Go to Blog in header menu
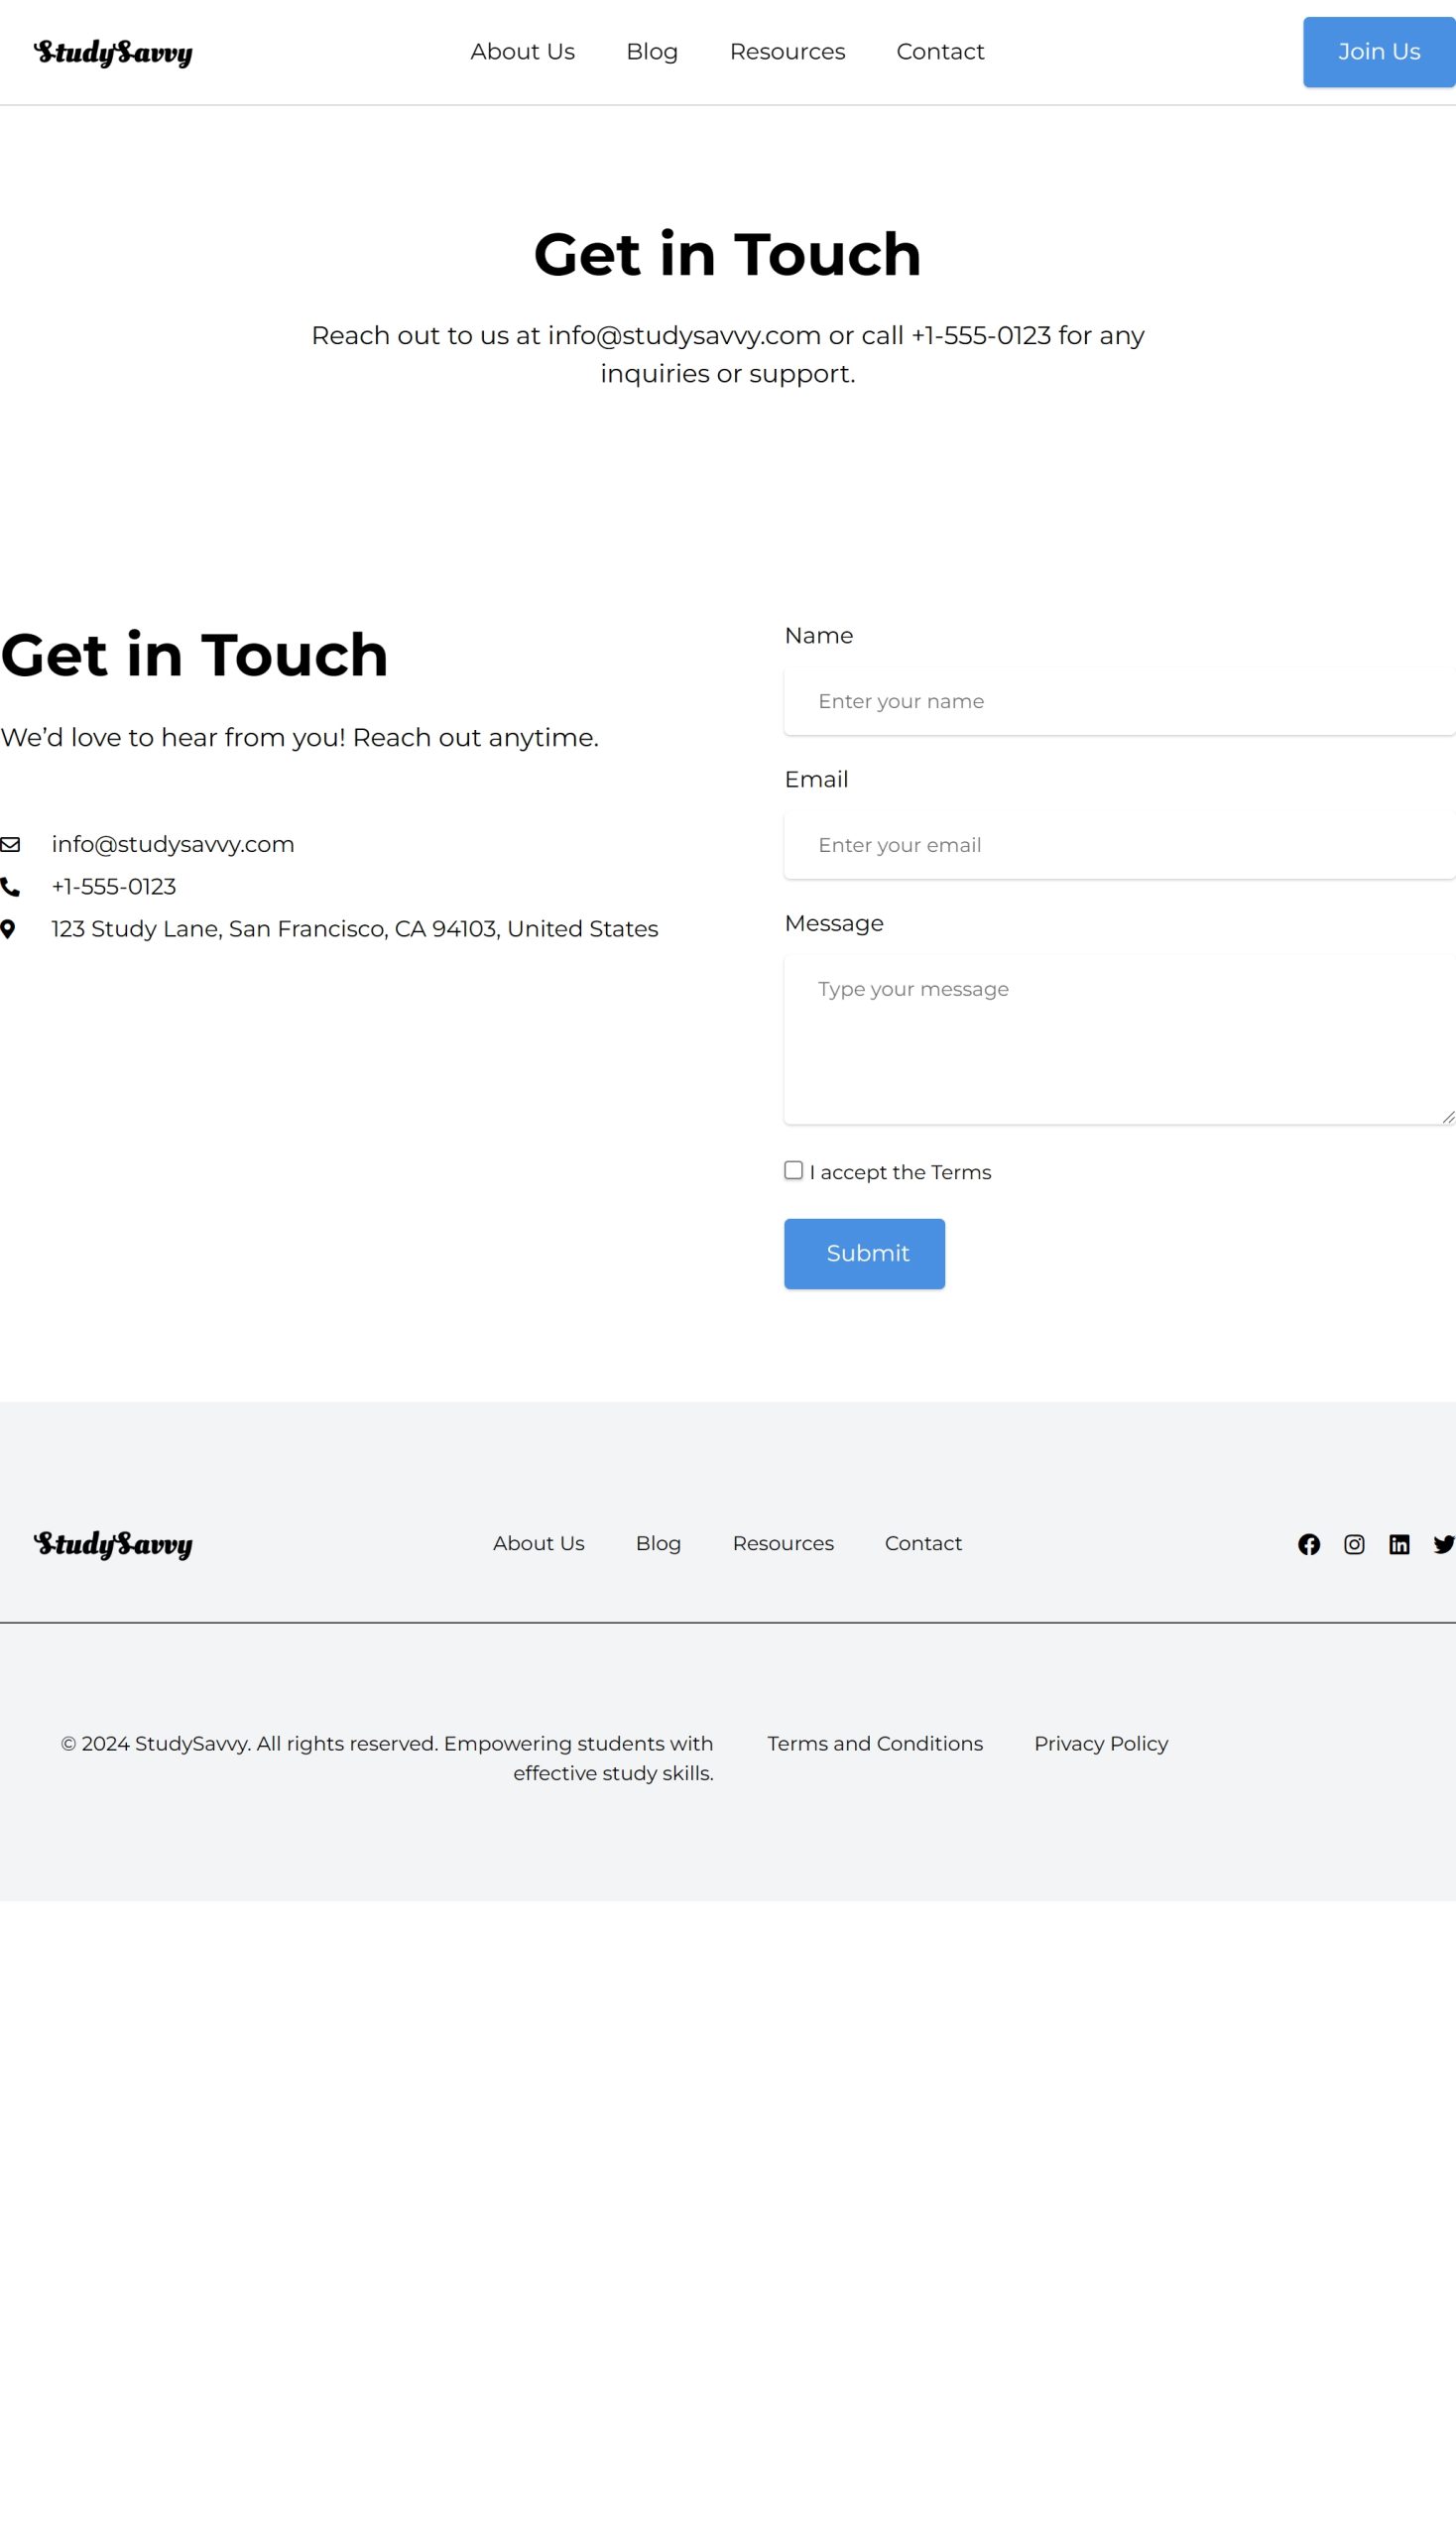 click(x=651, y=52)
